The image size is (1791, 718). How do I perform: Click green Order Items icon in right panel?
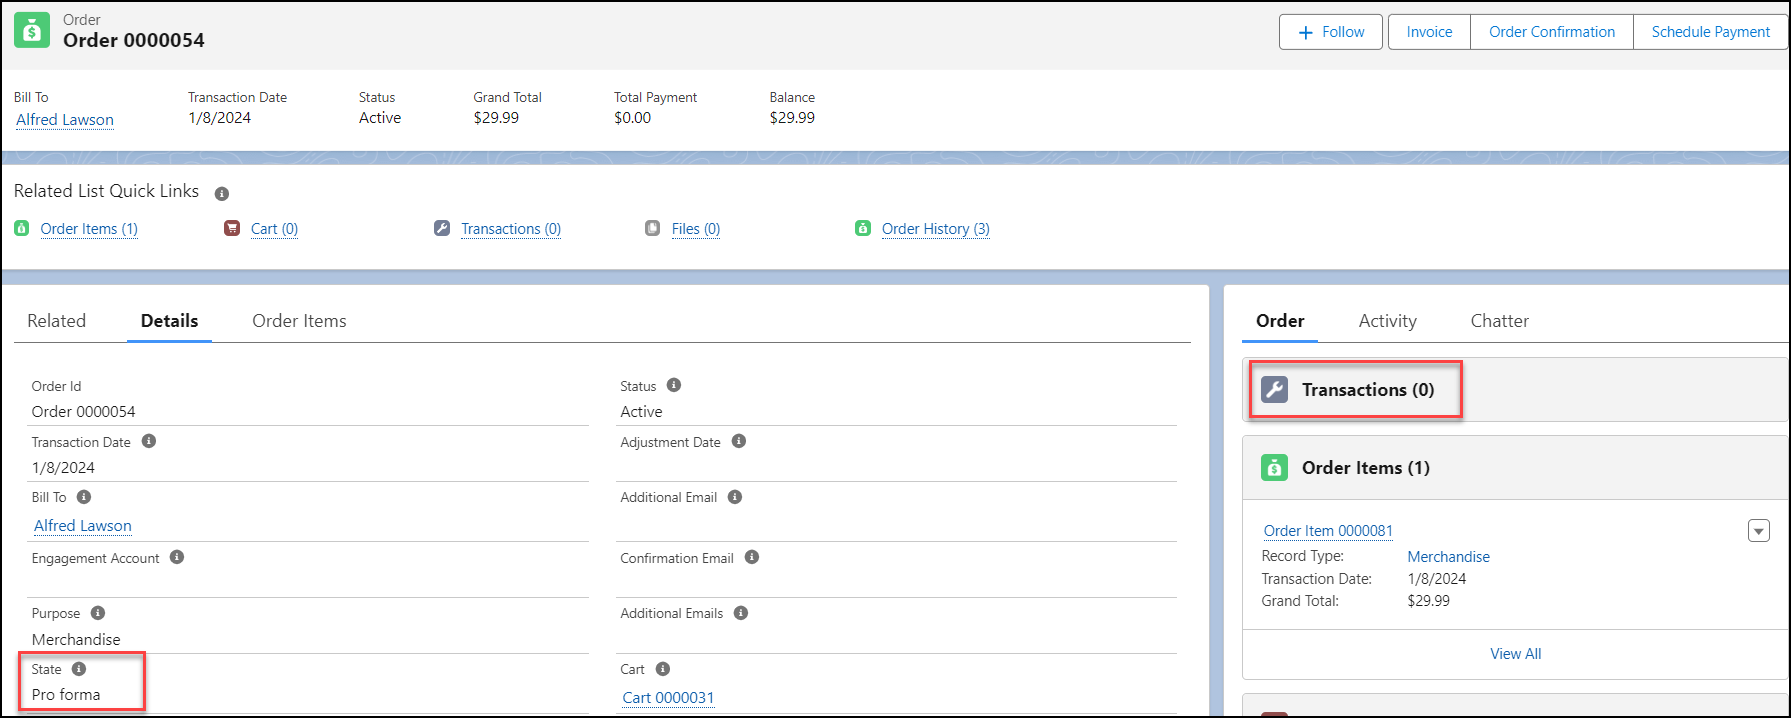pyautogui.click(x=1274, y=468)
